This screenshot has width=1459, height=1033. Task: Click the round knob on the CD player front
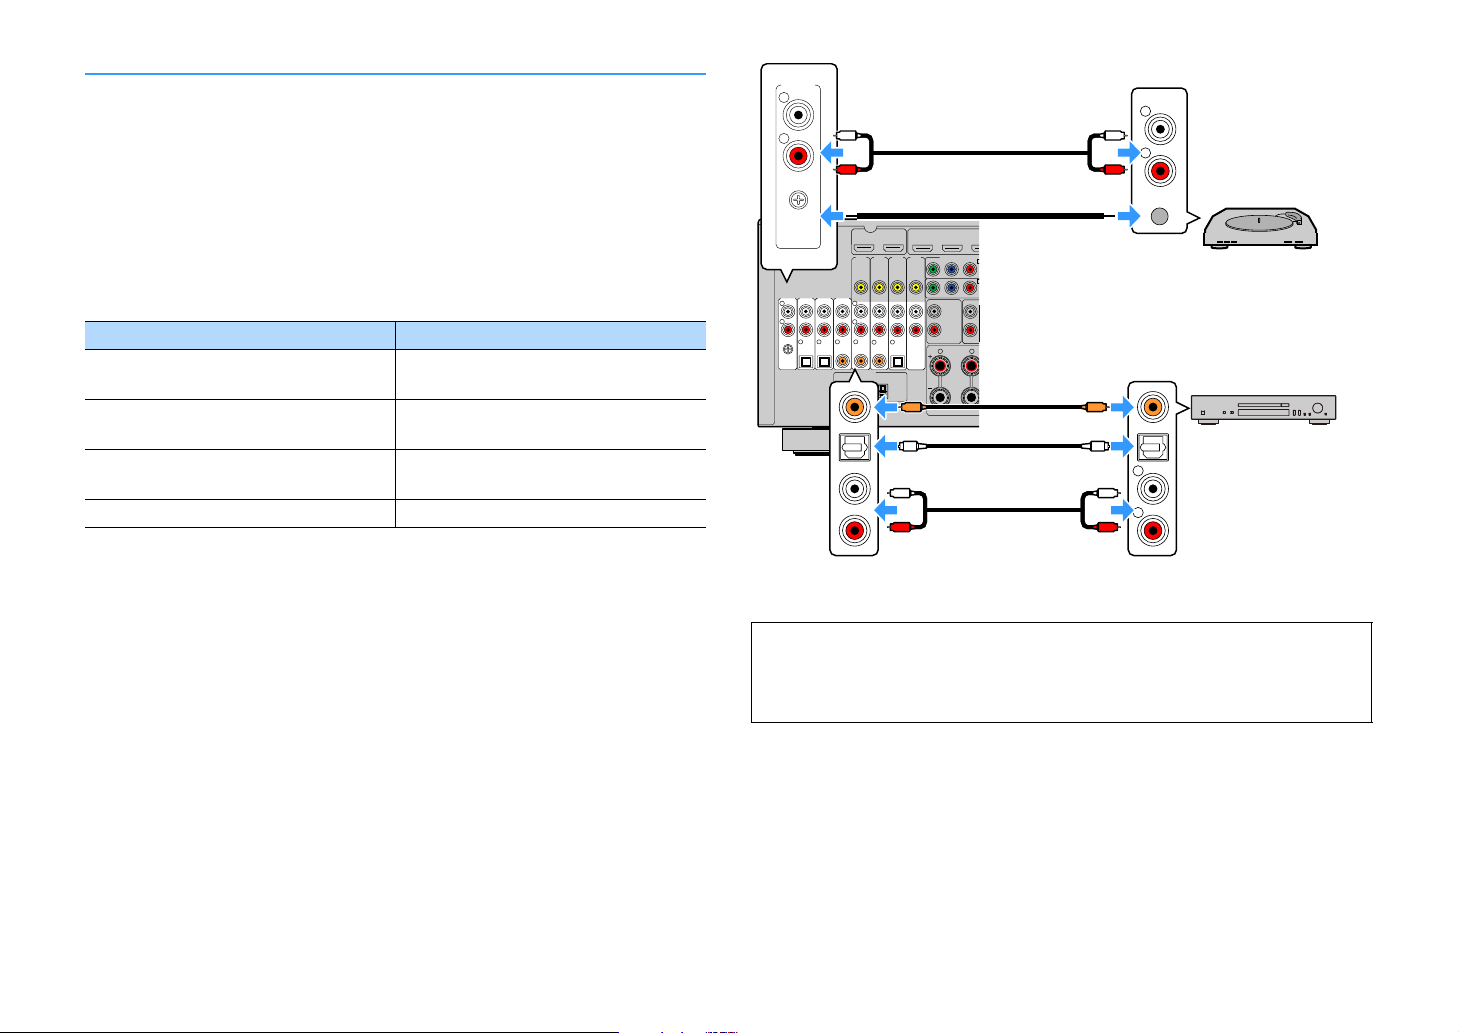pyautogui.click(x=1320, y=408)
